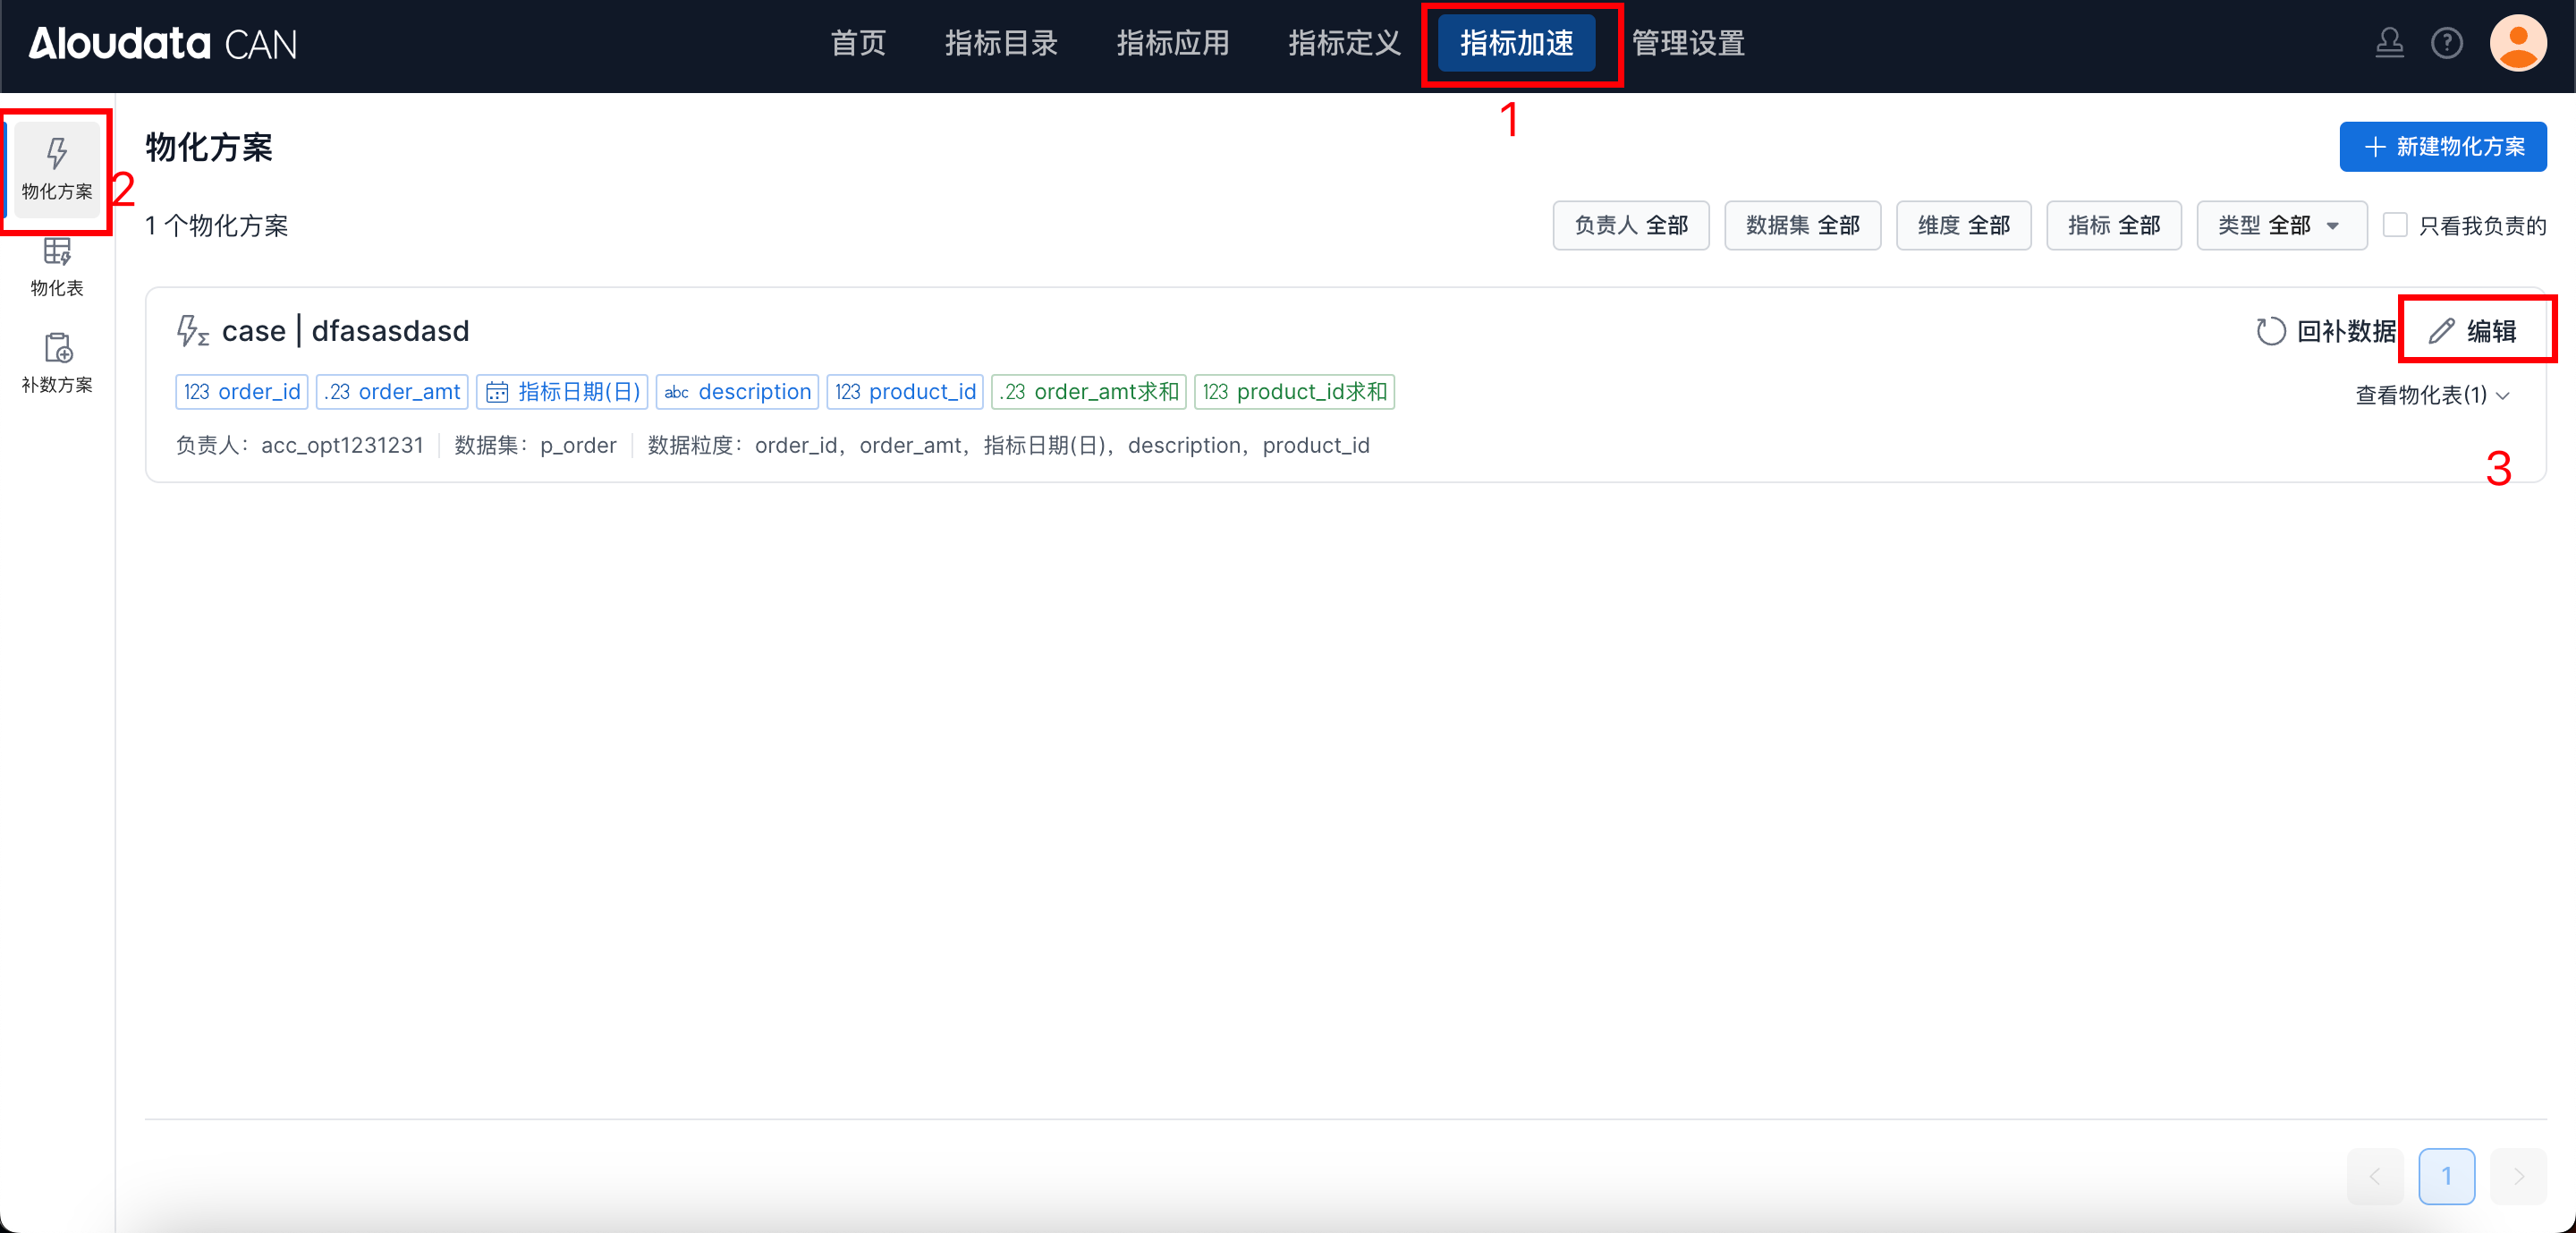This screenshot has height=1233, width=2576.
Task: Go to 管理设置 menu tab
Action: pyautogui.click(x=1688, y=43)
